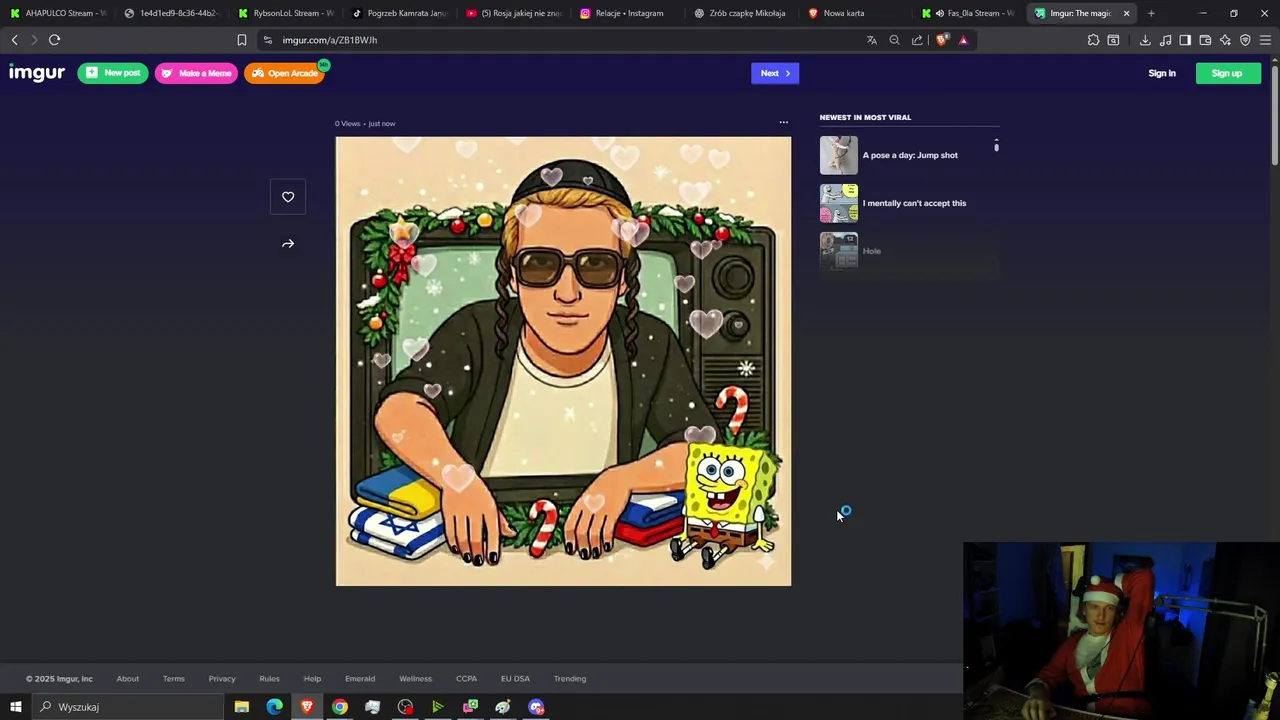The width and height of the screenshot is (1280, 720).
Task: Open the uploaded cartoon image
Action: pos(563,361)
